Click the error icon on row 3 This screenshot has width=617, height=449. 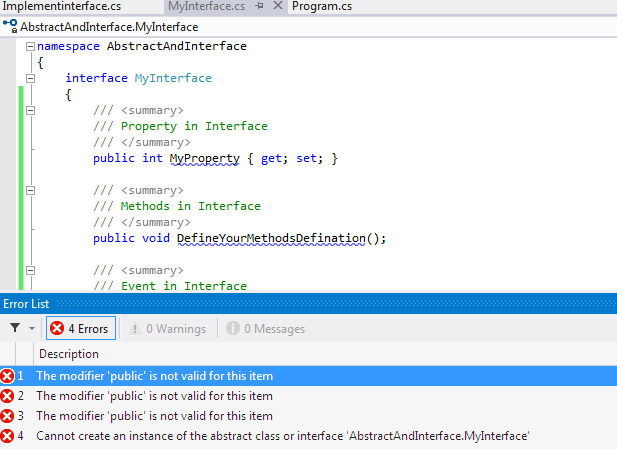tap(7, 416)
